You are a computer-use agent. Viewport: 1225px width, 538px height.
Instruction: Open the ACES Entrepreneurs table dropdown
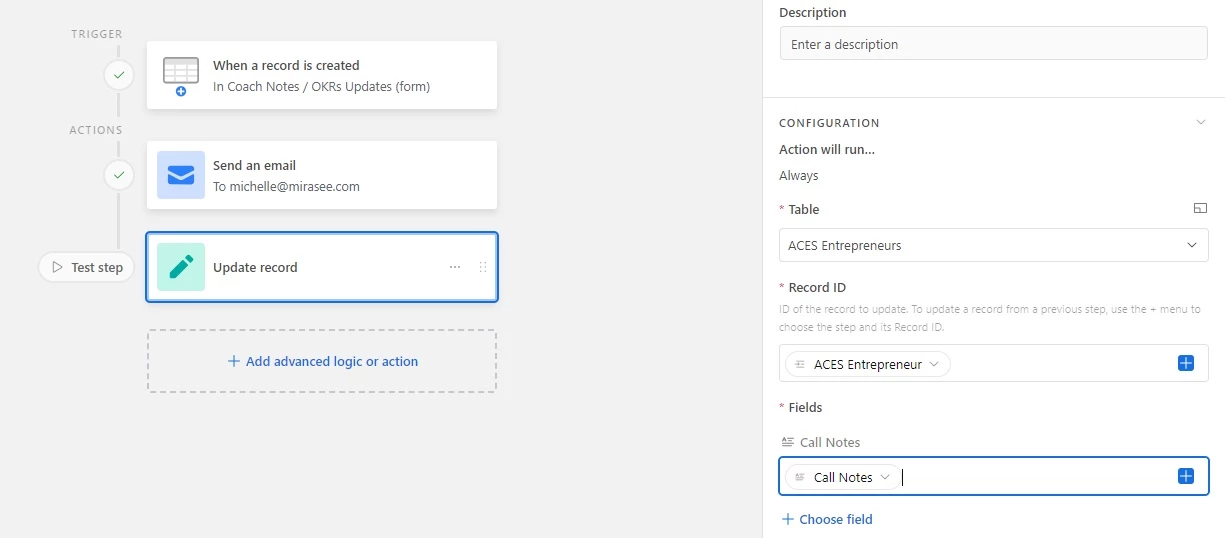click(993, 245)
